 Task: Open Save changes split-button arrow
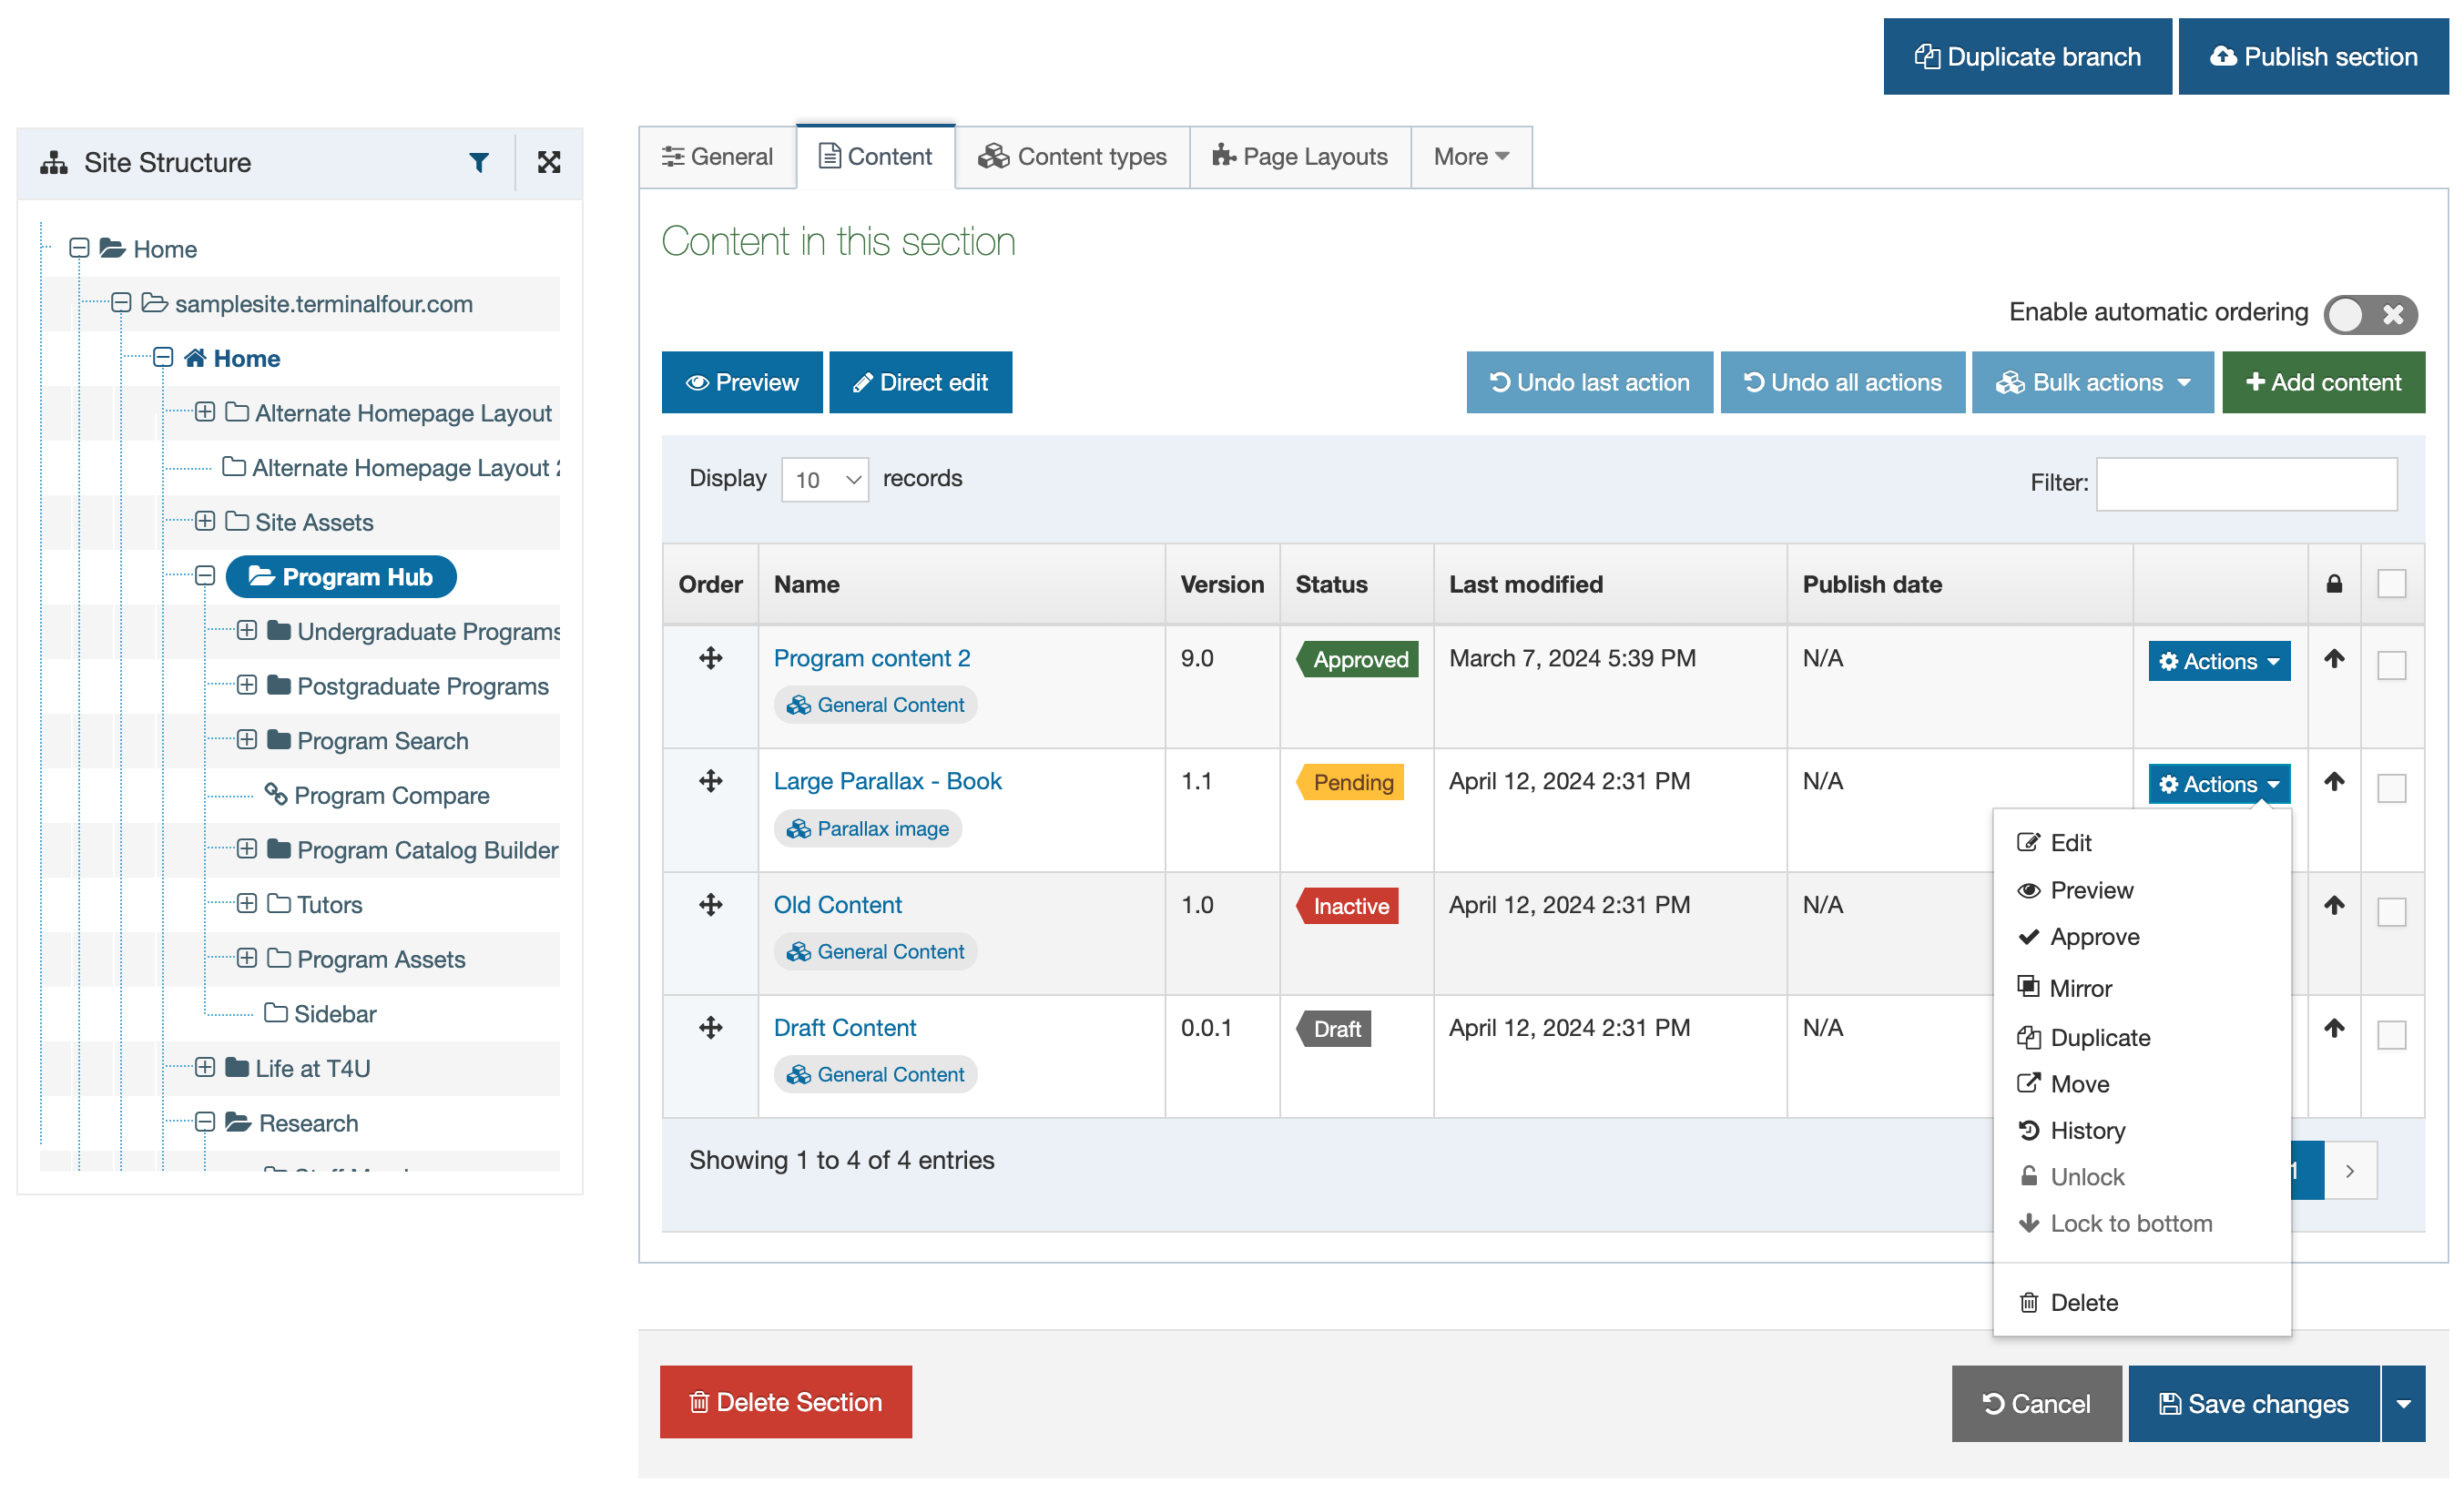coord(2404,1404)
